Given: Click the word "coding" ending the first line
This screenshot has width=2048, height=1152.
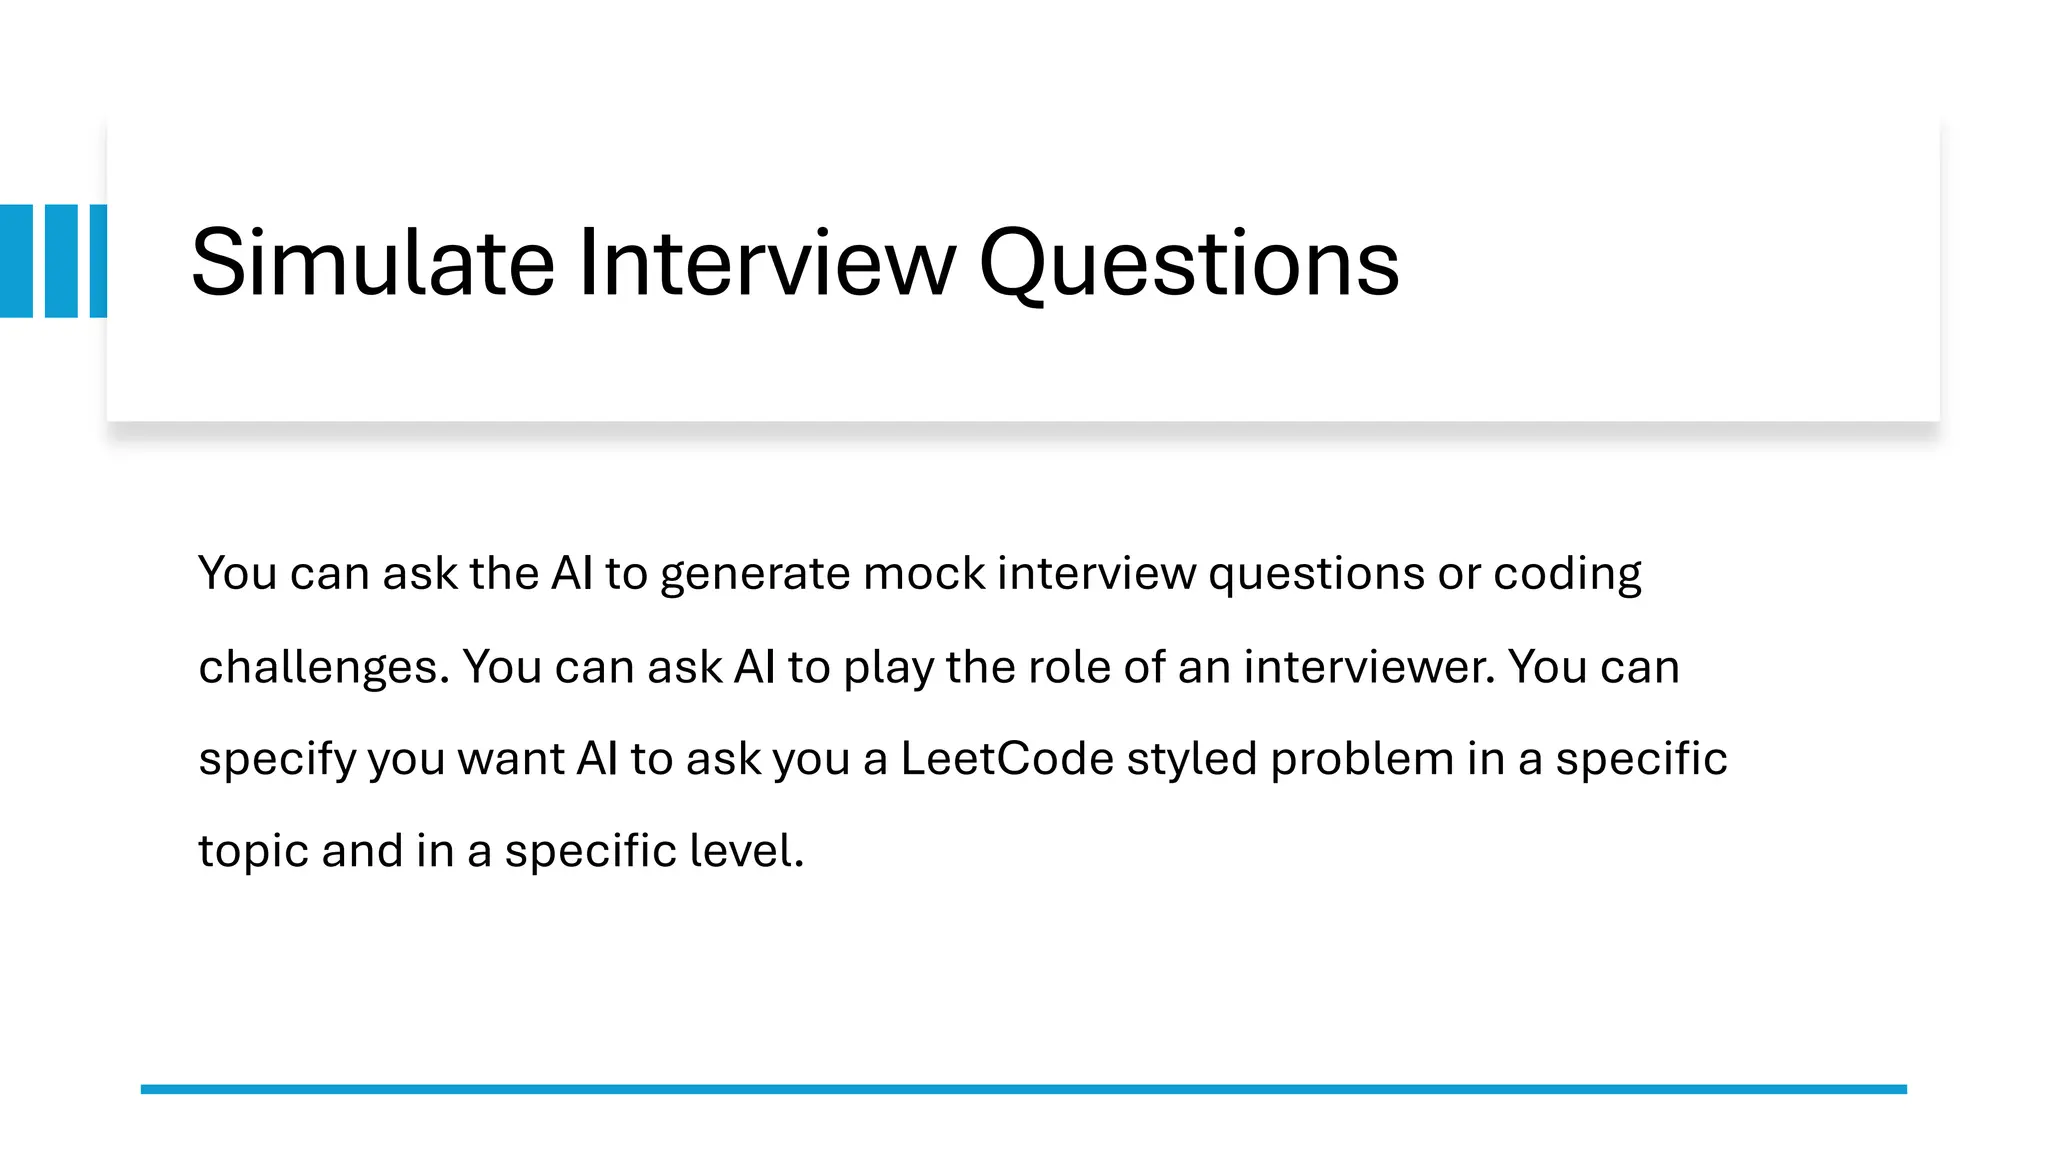Looking at the screenshot, I should tap(1567, 575).
